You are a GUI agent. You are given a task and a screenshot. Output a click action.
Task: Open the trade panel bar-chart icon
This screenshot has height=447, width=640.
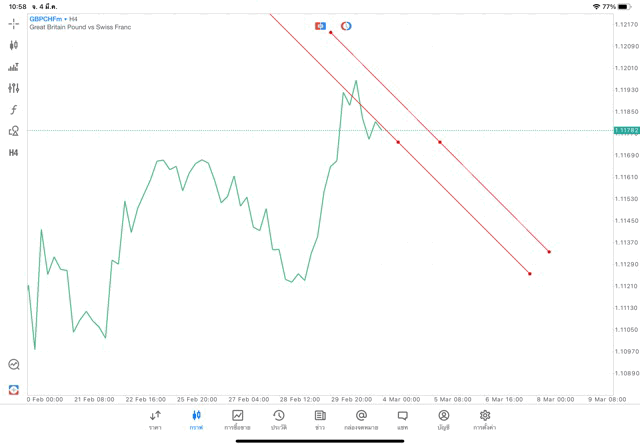coord(14,67)
